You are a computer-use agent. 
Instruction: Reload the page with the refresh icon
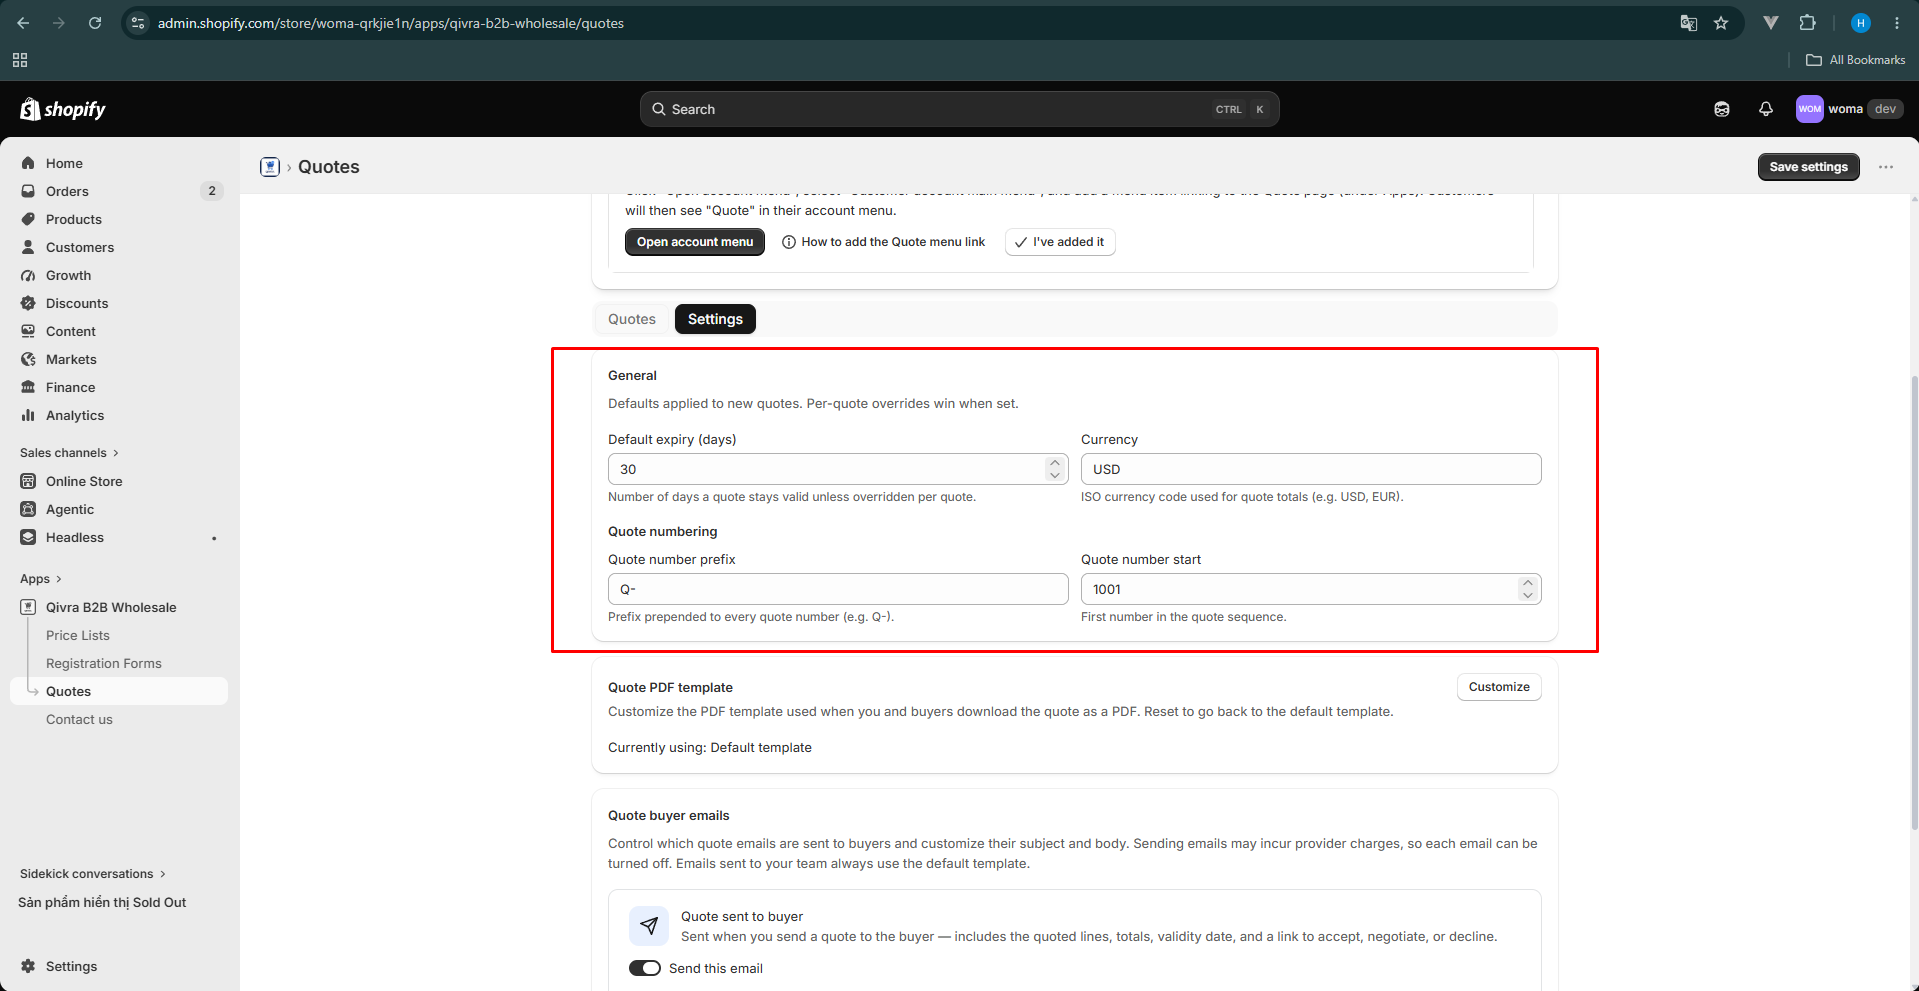95,23
